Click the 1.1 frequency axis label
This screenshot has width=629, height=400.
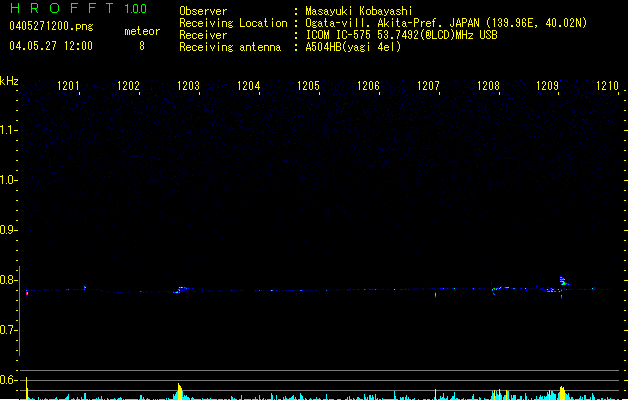[x=8, y=130]
